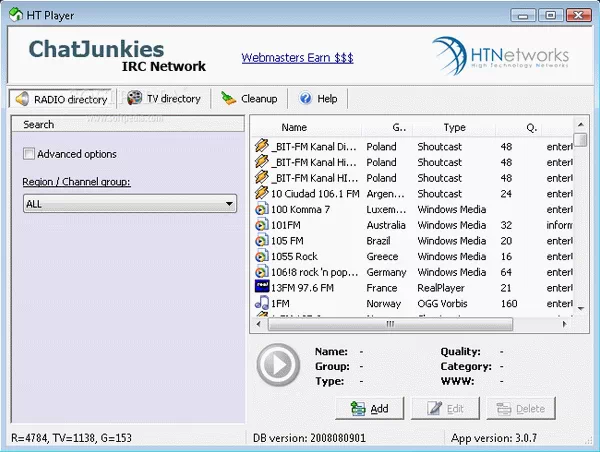Viewport: 600px width, 452px height.
Task: Sort the list by Type column header
Action: coord(454,127)
